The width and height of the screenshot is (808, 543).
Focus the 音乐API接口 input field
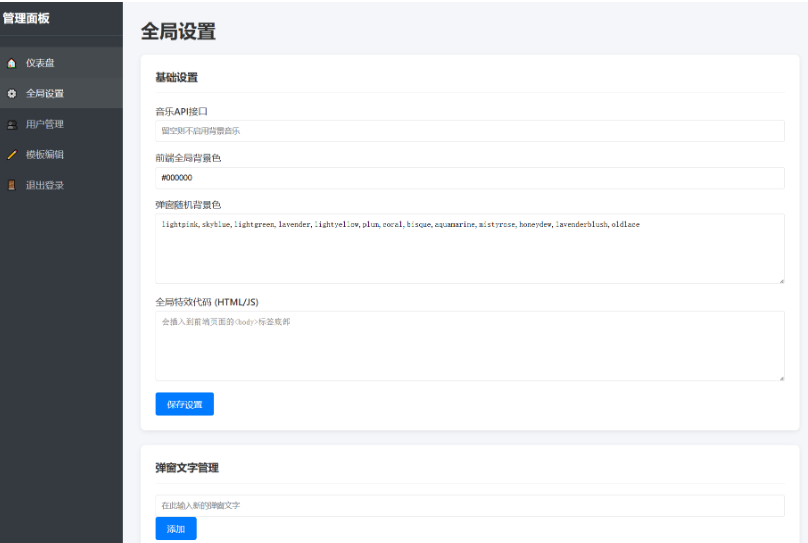click(x=470, y=131)
